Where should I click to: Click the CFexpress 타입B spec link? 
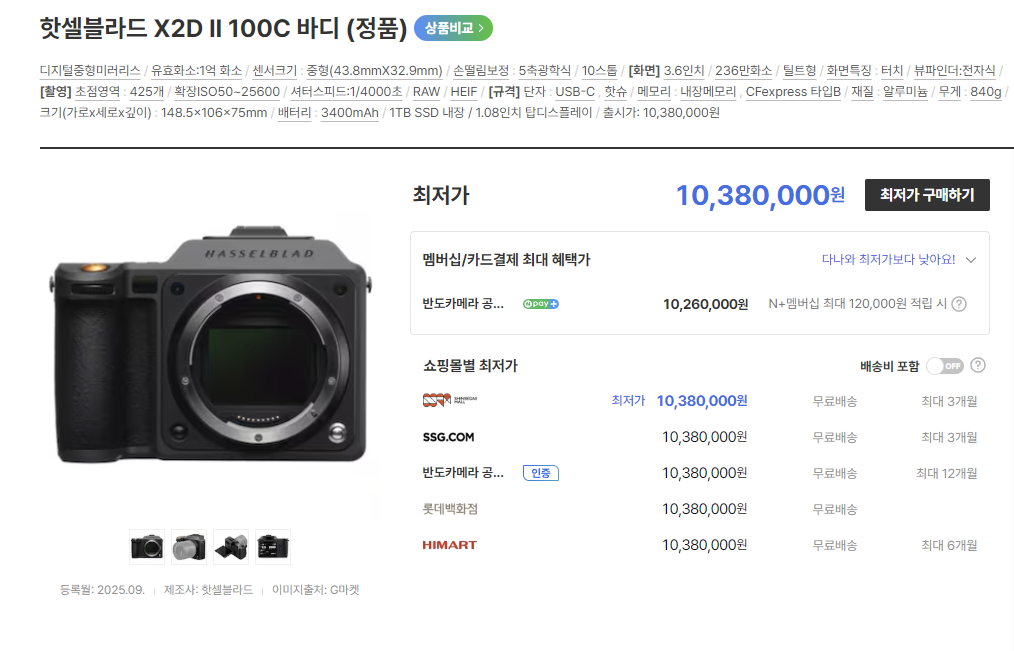[x=793, y=92]
